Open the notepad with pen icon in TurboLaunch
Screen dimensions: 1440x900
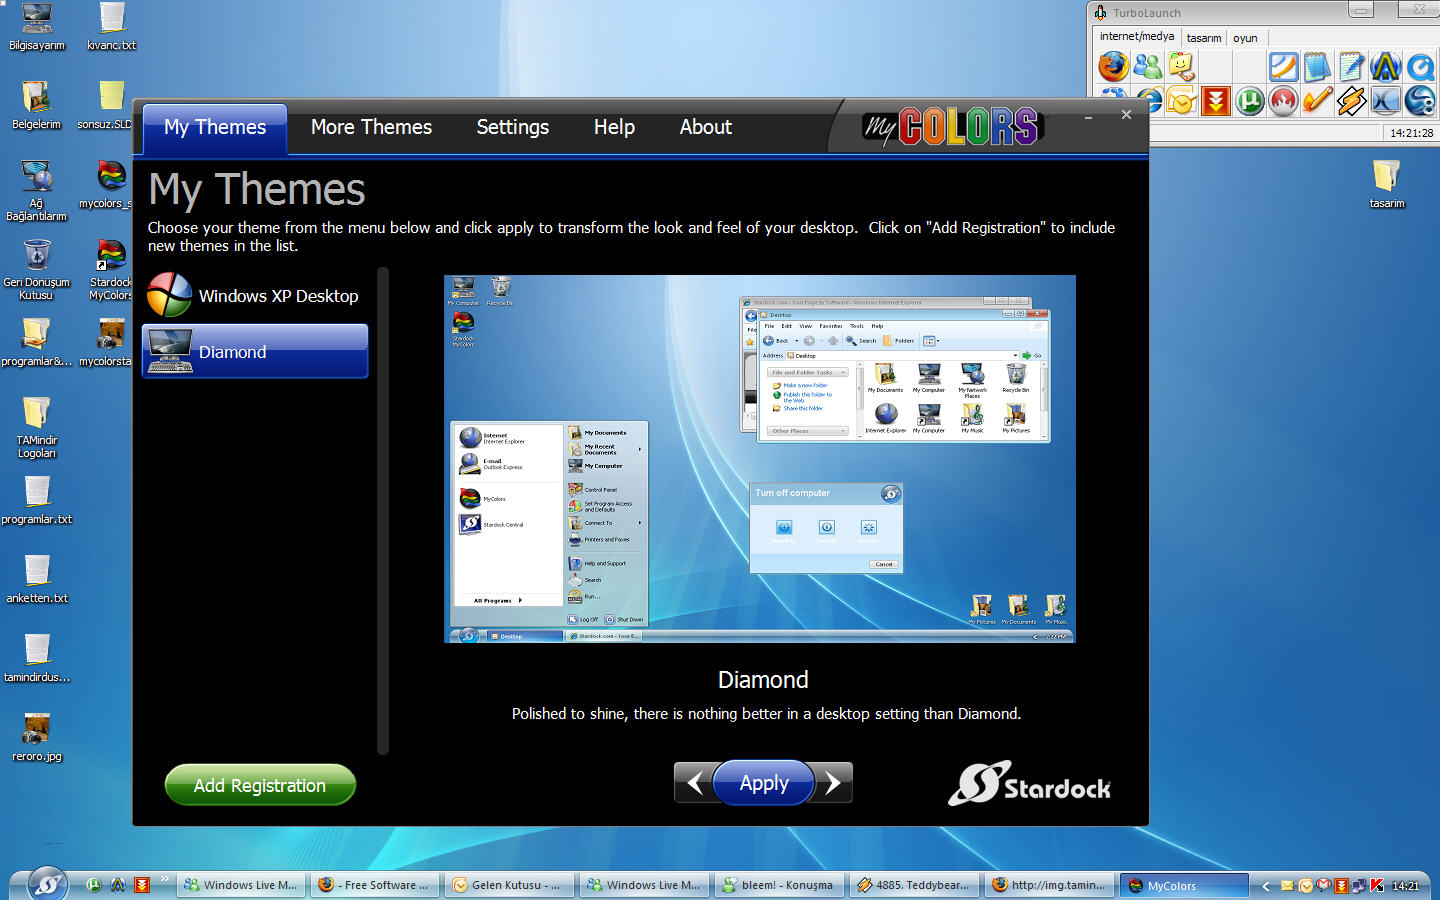pos(1351,67)
